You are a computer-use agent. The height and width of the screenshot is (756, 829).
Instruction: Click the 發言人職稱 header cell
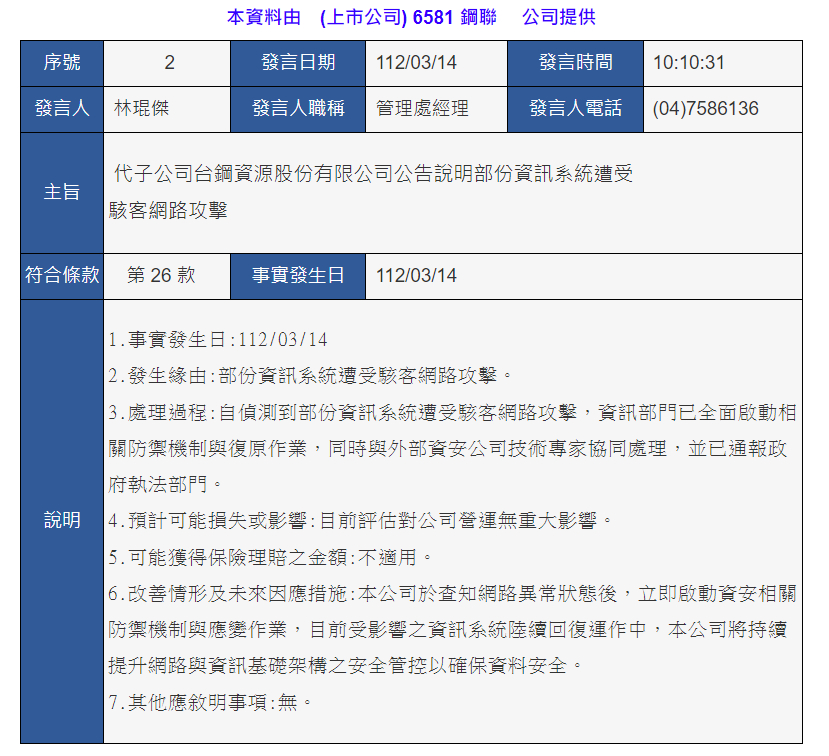298,109
